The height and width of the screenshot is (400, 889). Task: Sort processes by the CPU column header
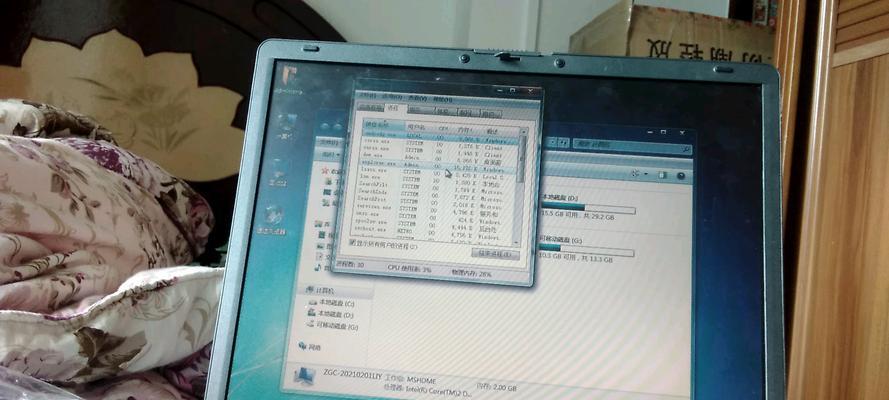pos(443,128)
